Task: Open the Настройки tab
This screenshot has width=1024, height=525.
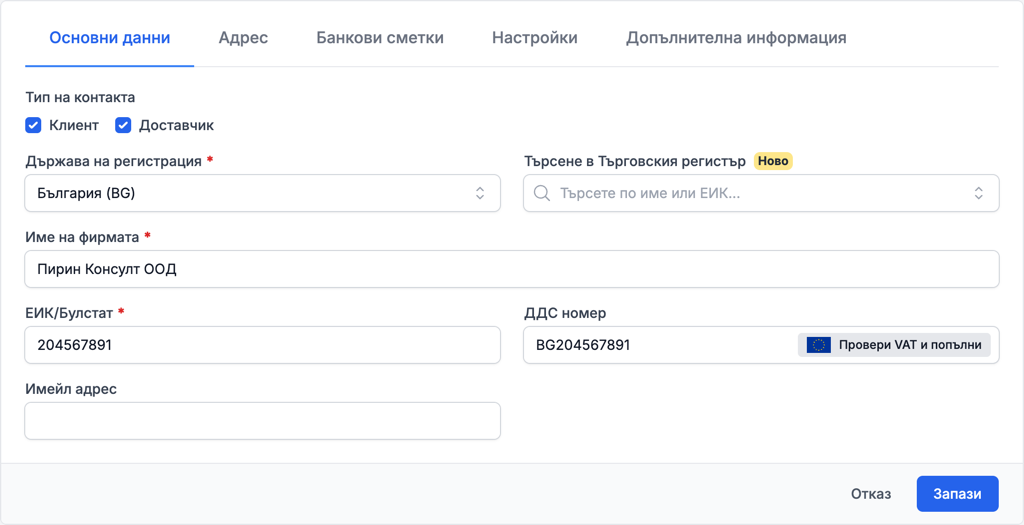Action: pyautogui.click(x=535, y=38)
